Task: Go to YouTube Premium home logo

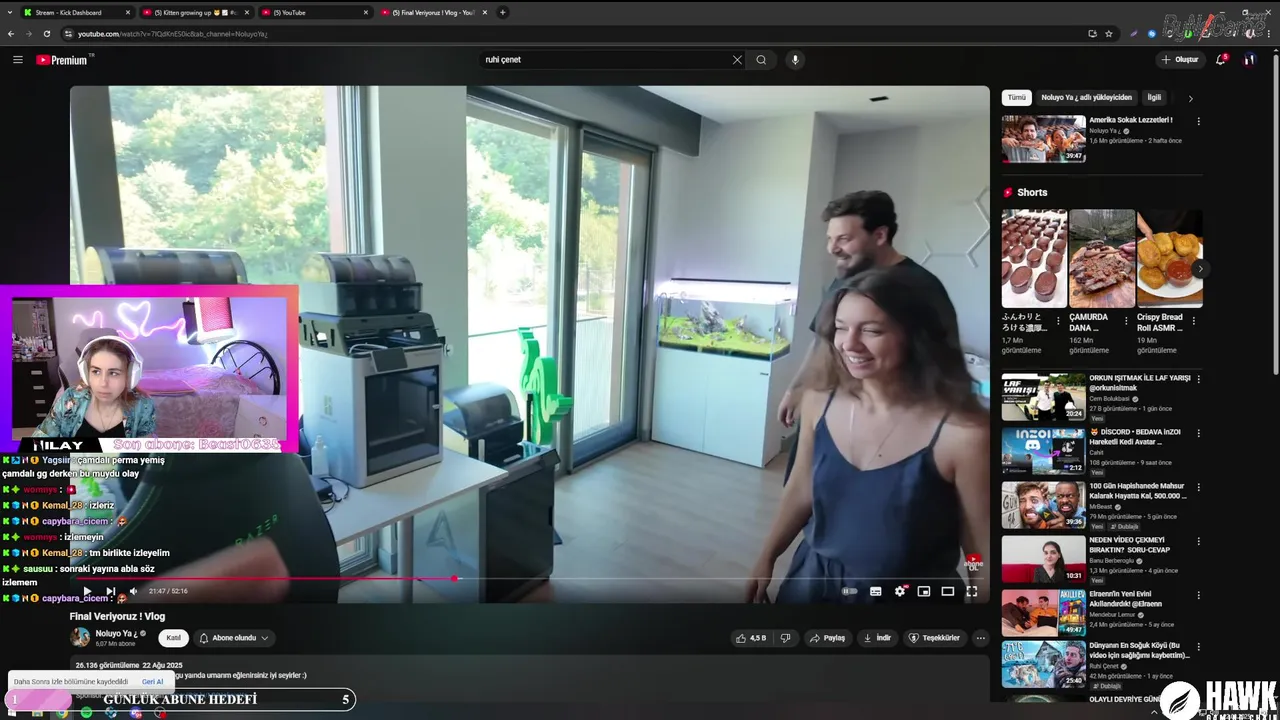Action: [x=63, y=60]
